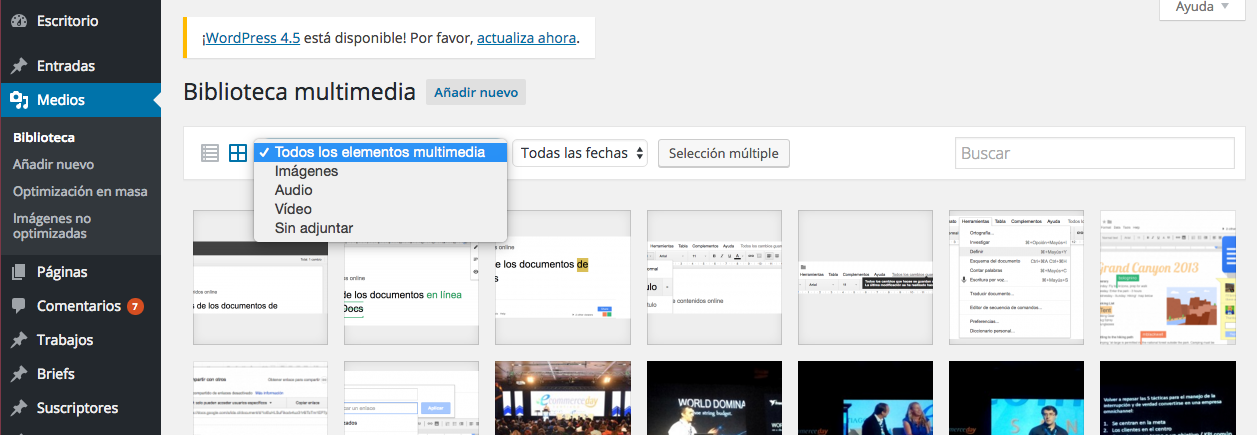Open the Biblioteca submenu item
Image resolution: width=1257 pixels, height=435 pixels.
coord(44,138)
